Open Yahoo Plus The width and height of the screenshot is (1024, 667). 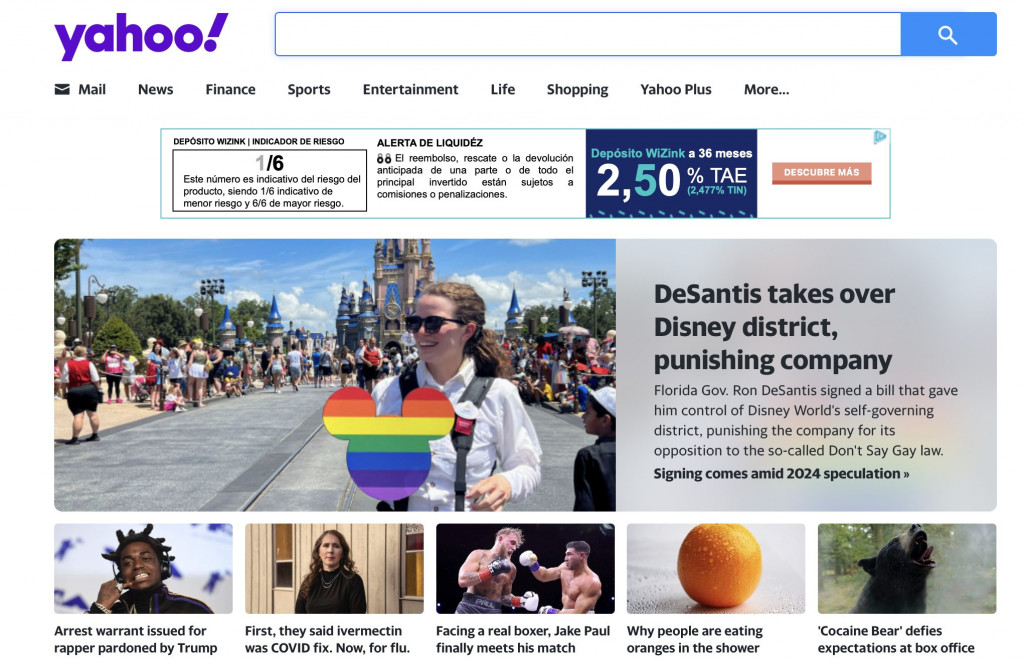coord(676,89)
